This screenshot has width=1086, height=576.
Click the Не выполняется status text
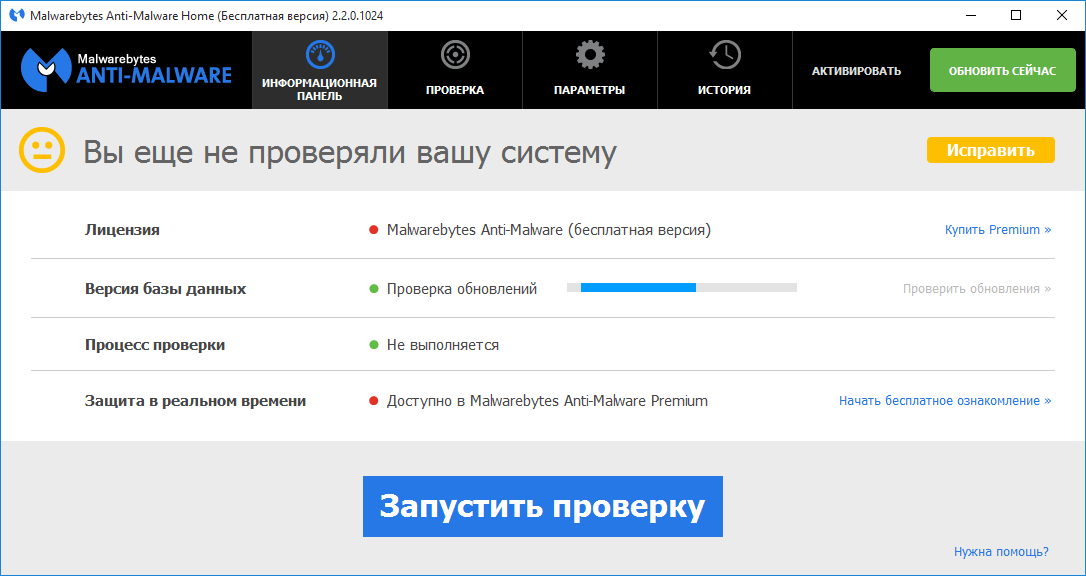pos(443,345)
